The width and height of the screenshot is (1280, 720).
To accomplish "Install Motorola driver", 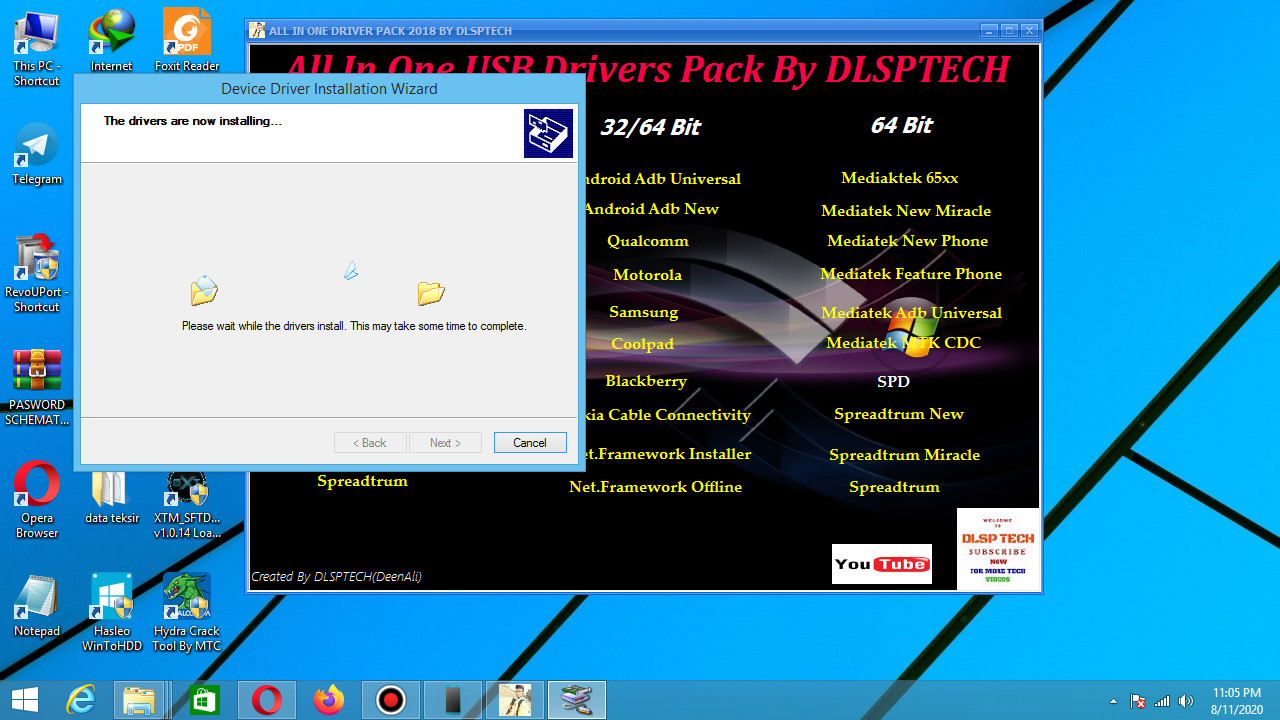I will (x=648, y=275).
